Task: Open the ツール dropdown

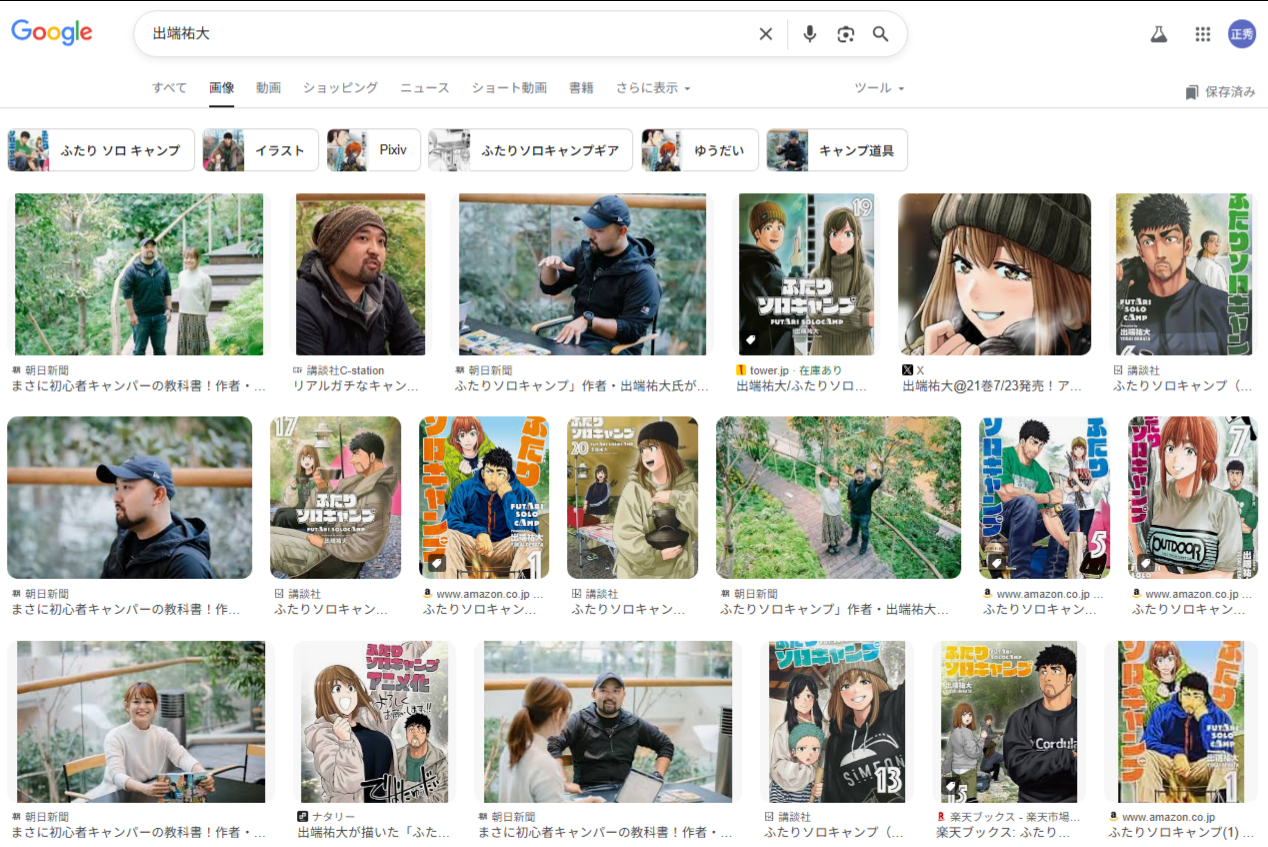Action: 879,88
